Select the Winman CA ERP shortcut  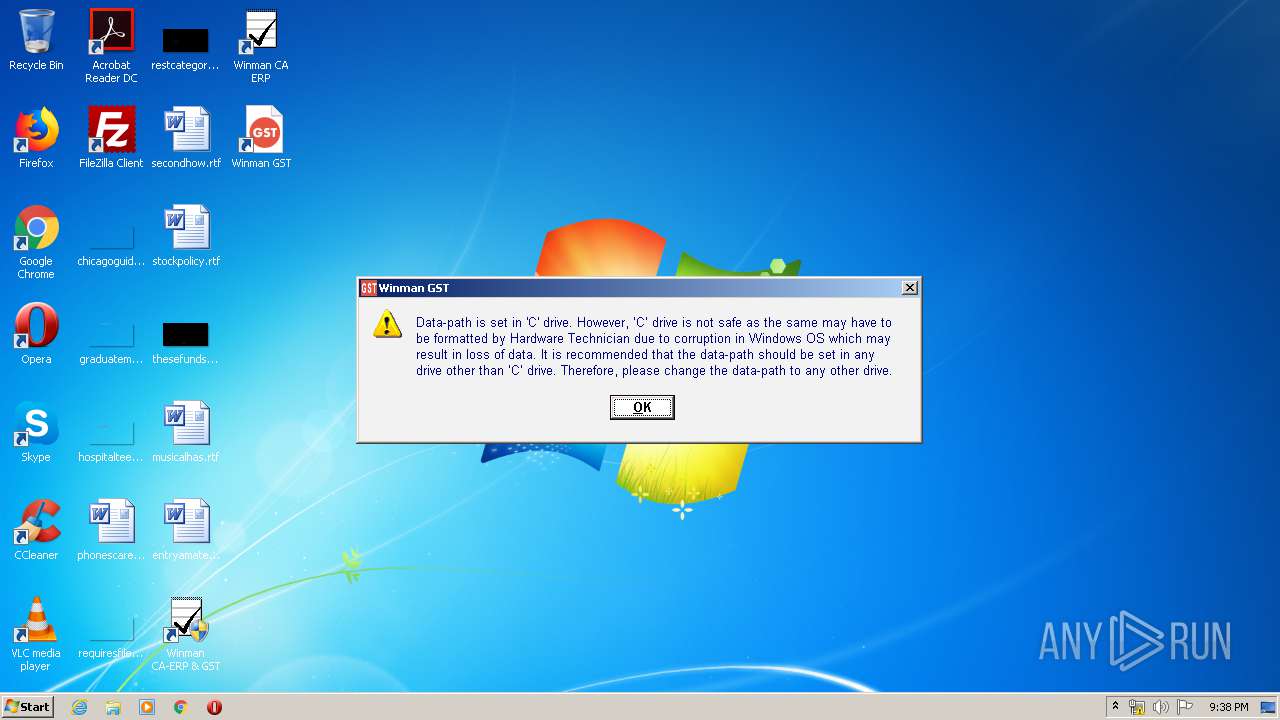[x=260, y=46]
